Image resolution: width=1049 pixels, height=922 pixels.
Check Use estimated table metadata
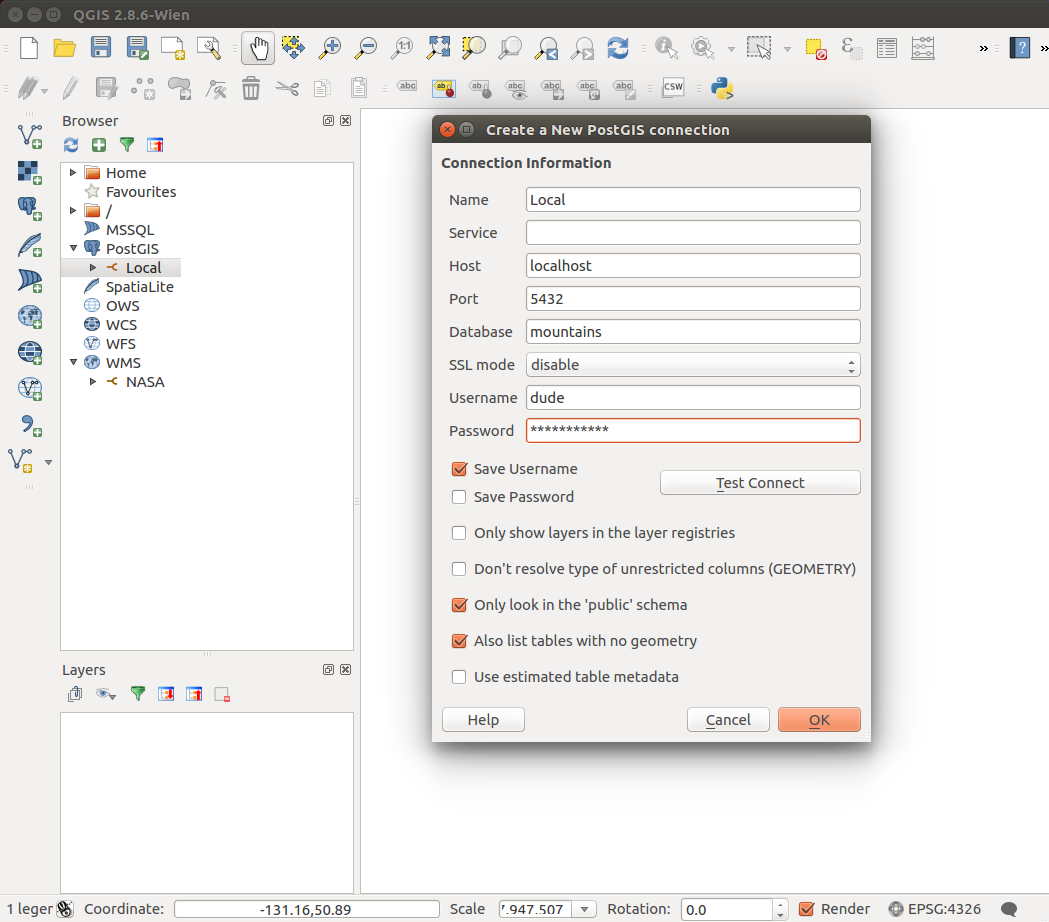click(x=460, y=677)
